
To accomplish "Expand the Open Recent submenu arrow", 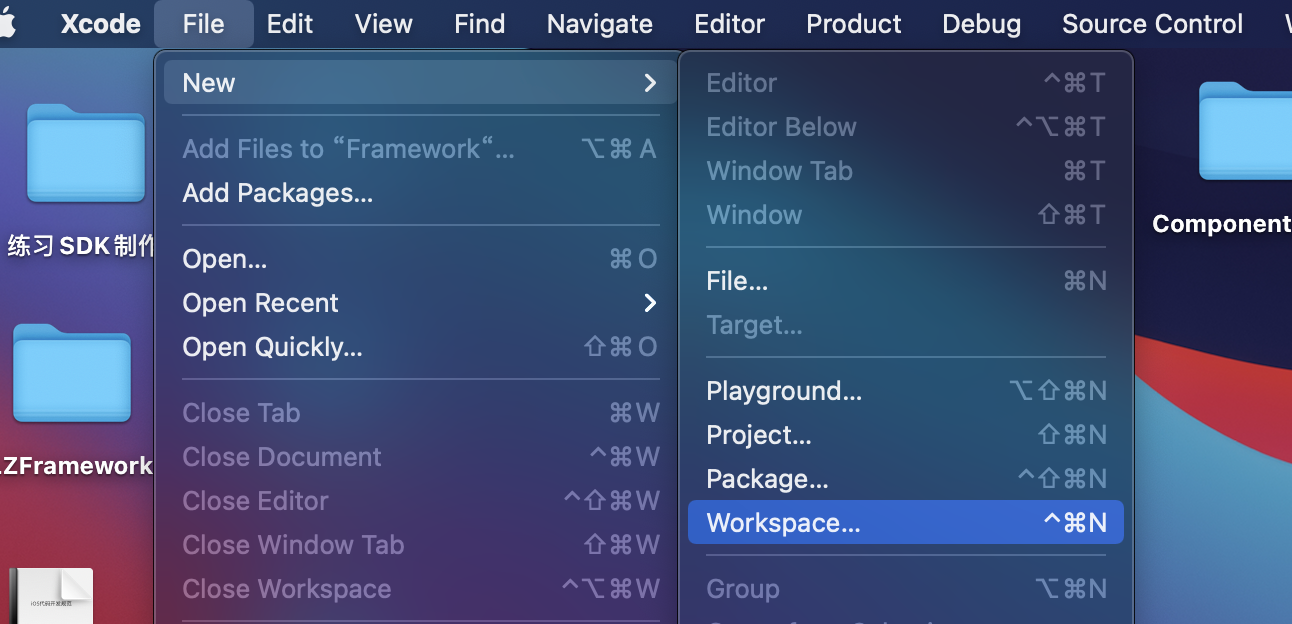I will click(x=650, y=303).
